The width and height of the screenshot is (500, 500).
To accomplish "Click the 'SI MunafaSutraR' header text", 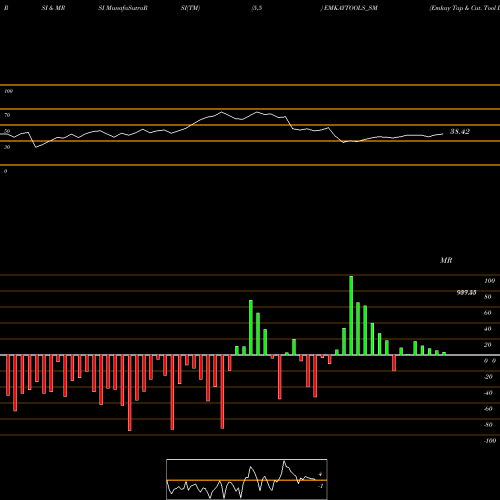I will 123,8.
